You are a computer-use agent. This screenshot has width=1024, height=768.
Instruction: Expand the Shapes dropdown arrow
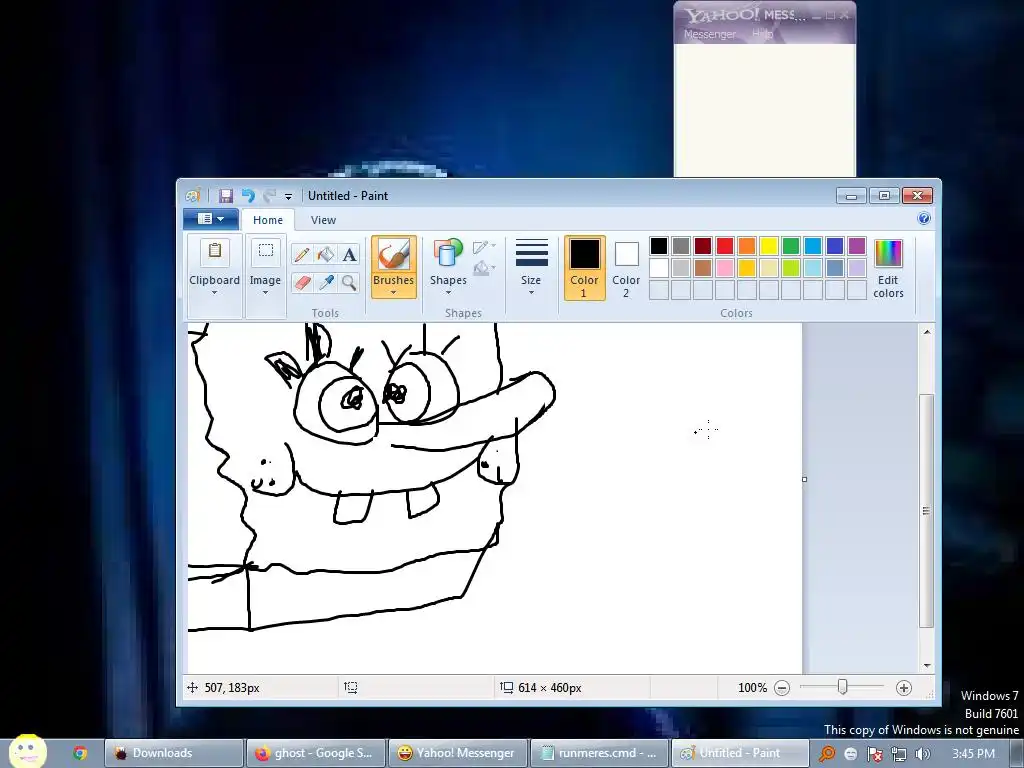tap(448, 293)
